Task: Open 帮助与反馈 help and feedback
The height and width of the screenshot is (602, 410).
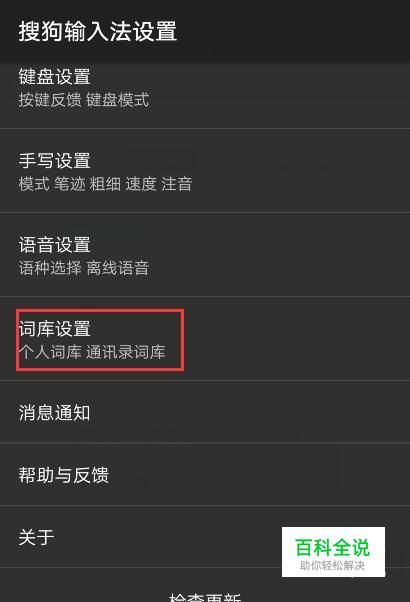Action: pos(205,475)
